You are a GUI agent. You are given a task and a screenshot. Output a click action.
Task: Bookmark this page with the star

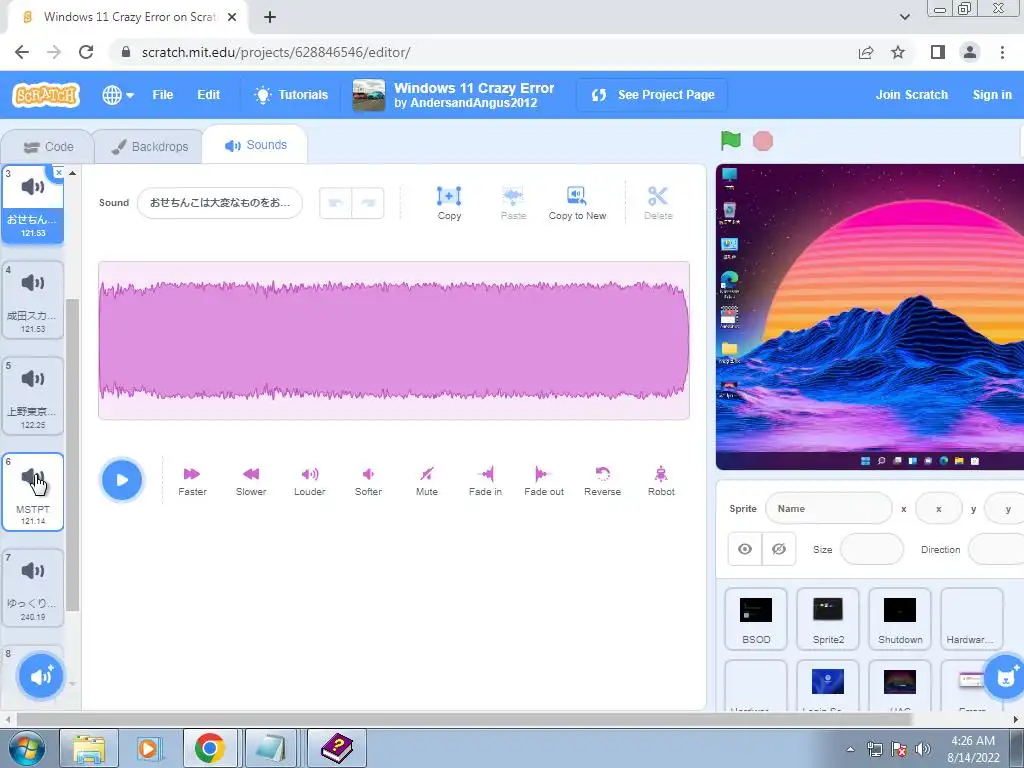898,52
